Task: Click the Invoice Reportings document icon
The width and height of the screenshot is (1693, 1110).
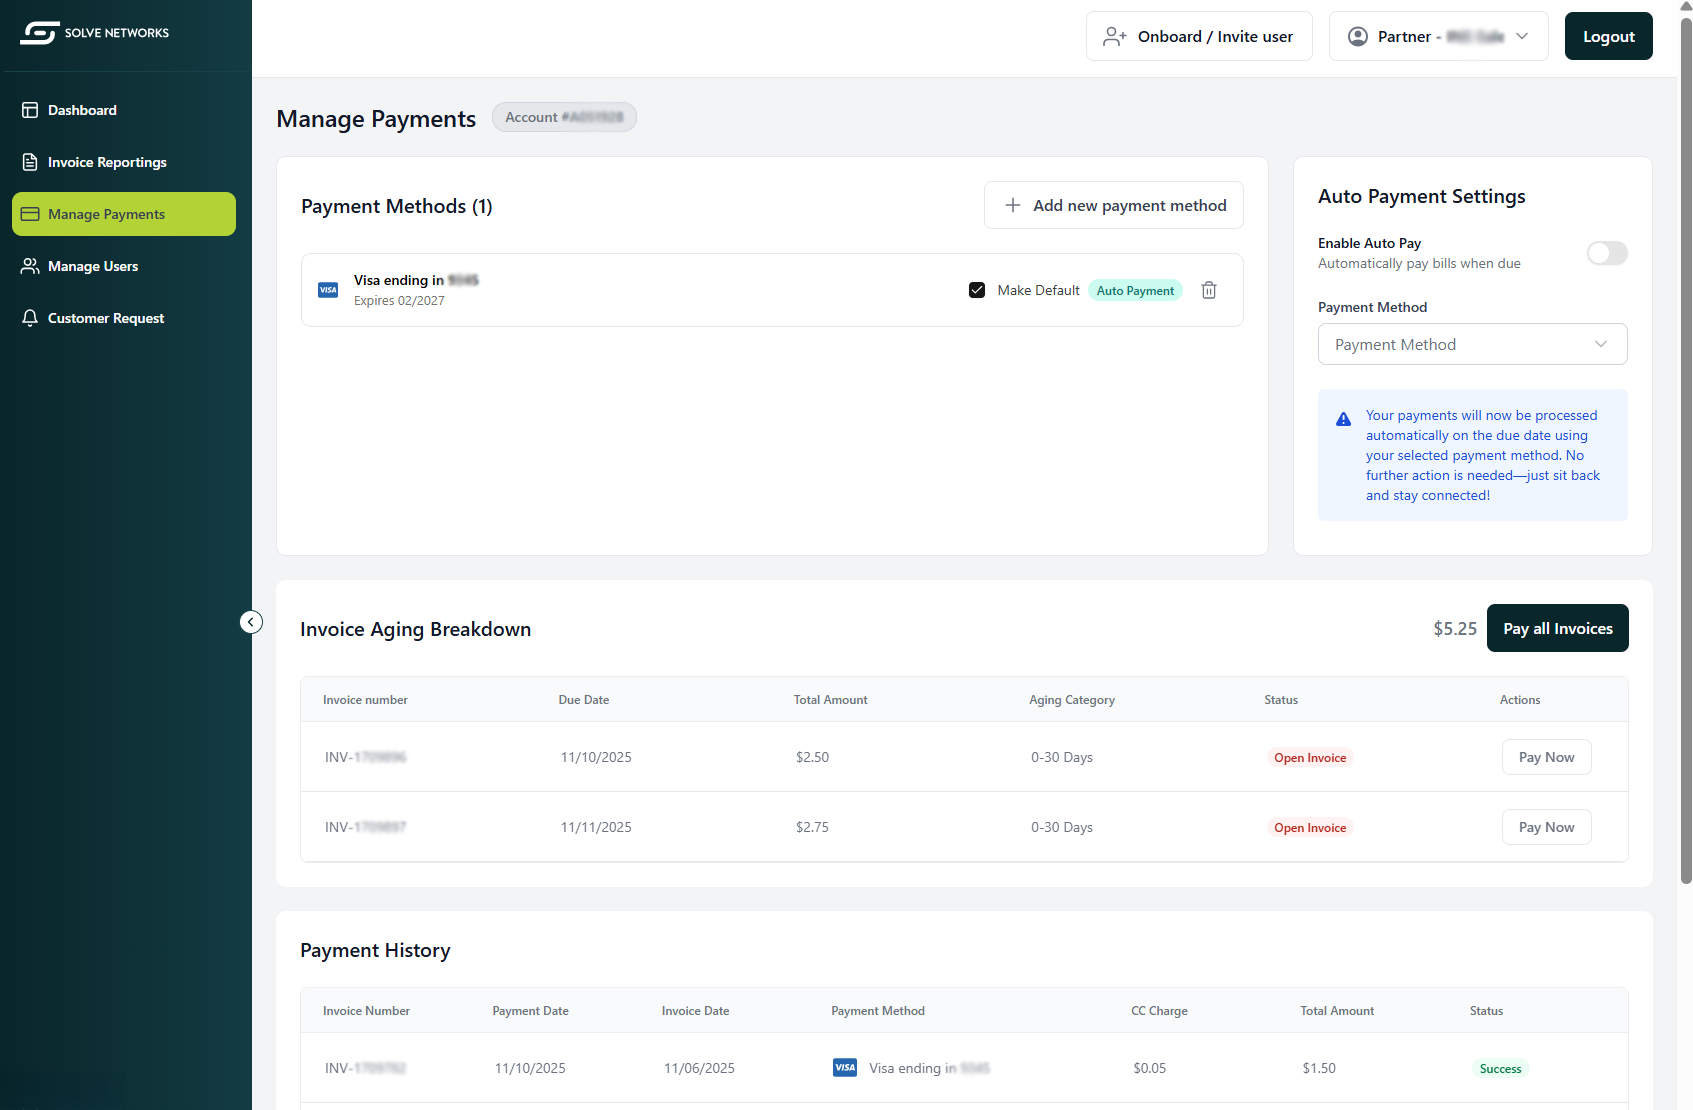Action: pos(30,162)
